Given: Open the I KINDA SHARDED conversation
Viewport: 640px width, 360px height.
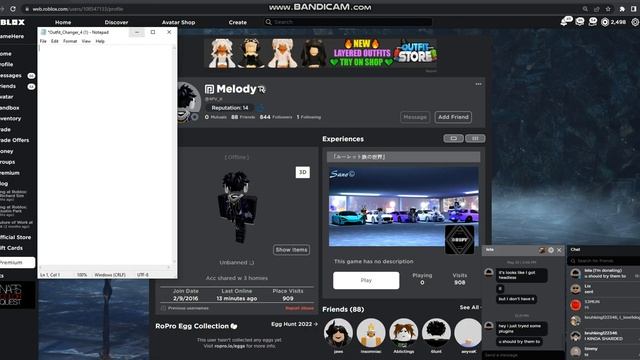Looking at the screenshot, I should 603,336.
